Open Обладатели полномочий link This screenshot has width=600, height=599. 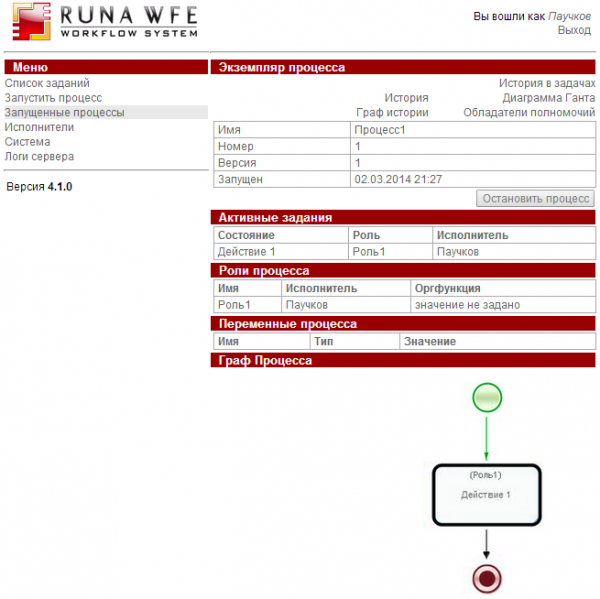529,113
